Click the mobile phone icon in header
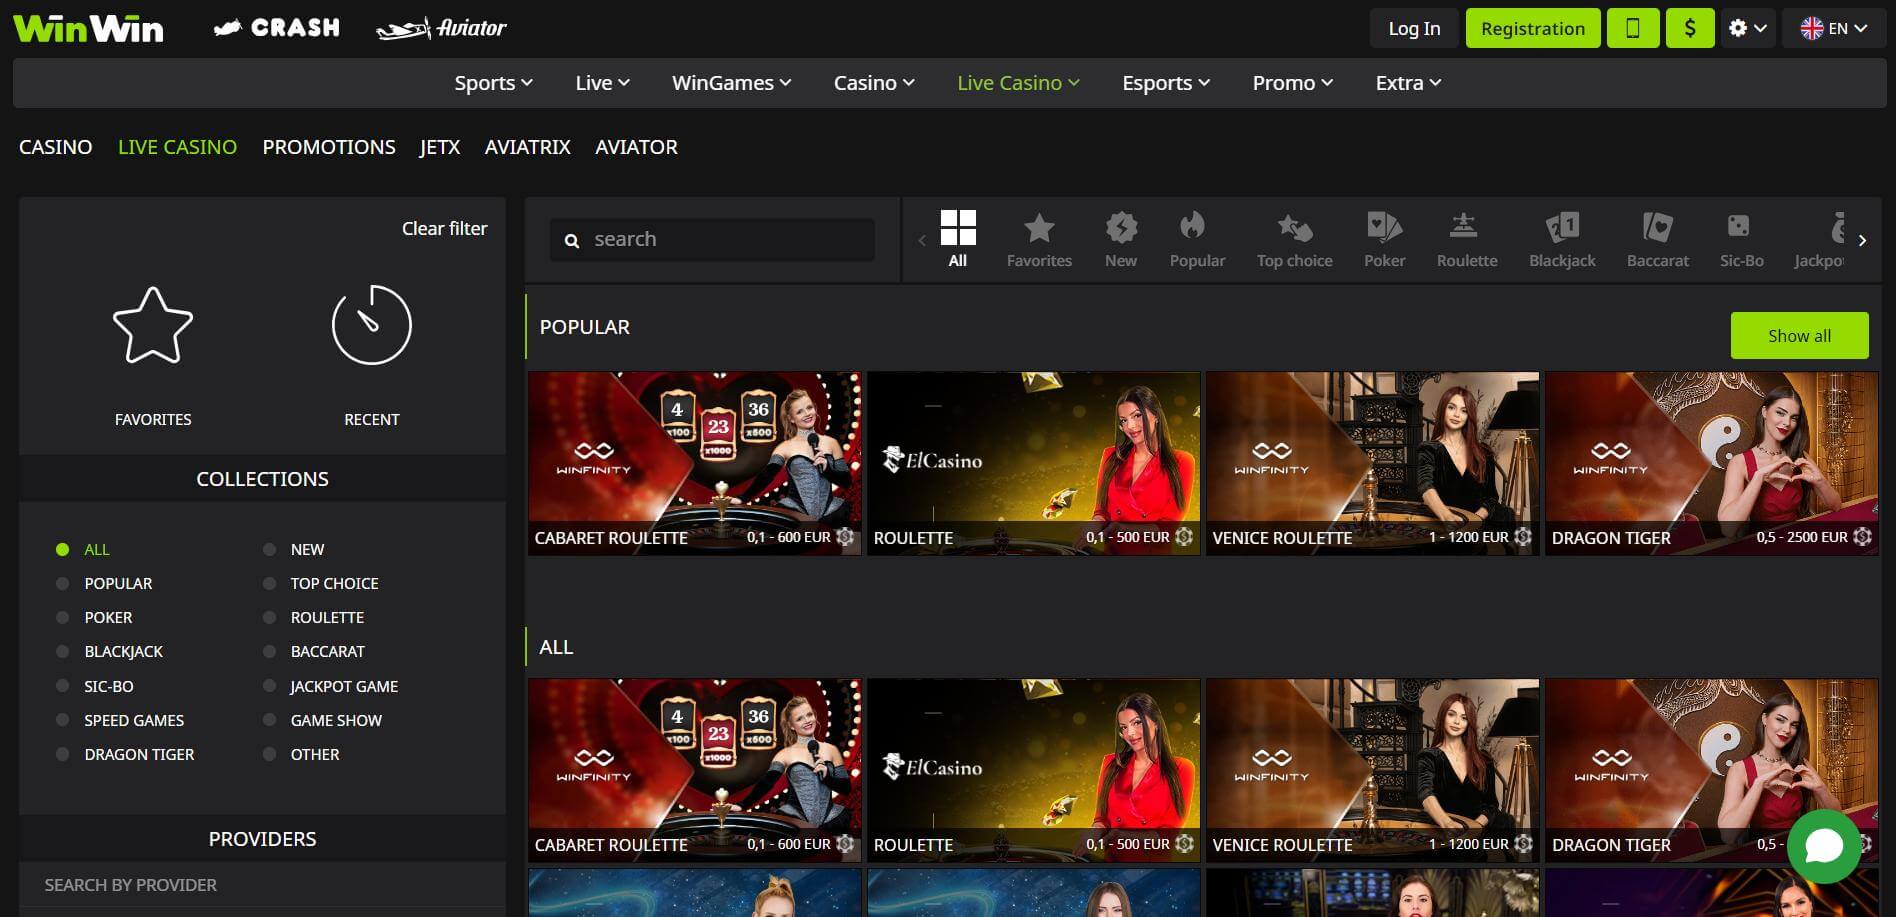Screen dimensions: 1896x917 pyautogui.click(x=1633, y=27)
